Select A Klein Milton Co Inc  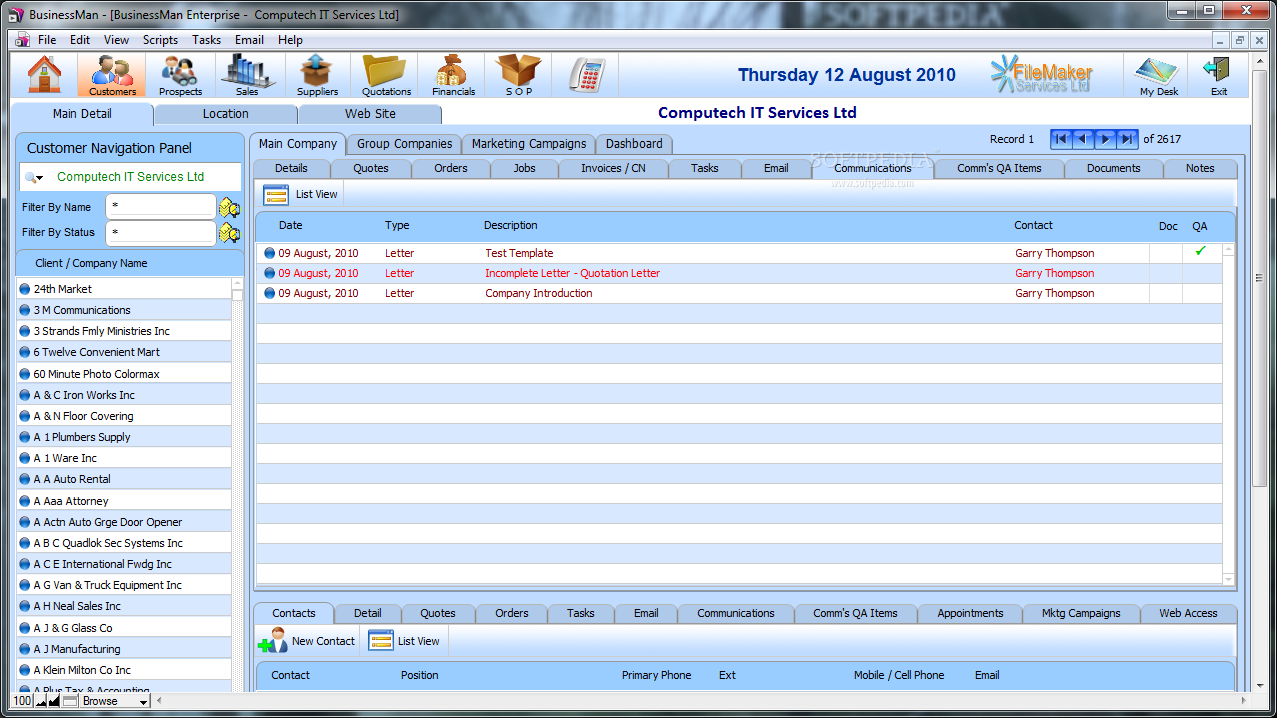tap(82, 670)
